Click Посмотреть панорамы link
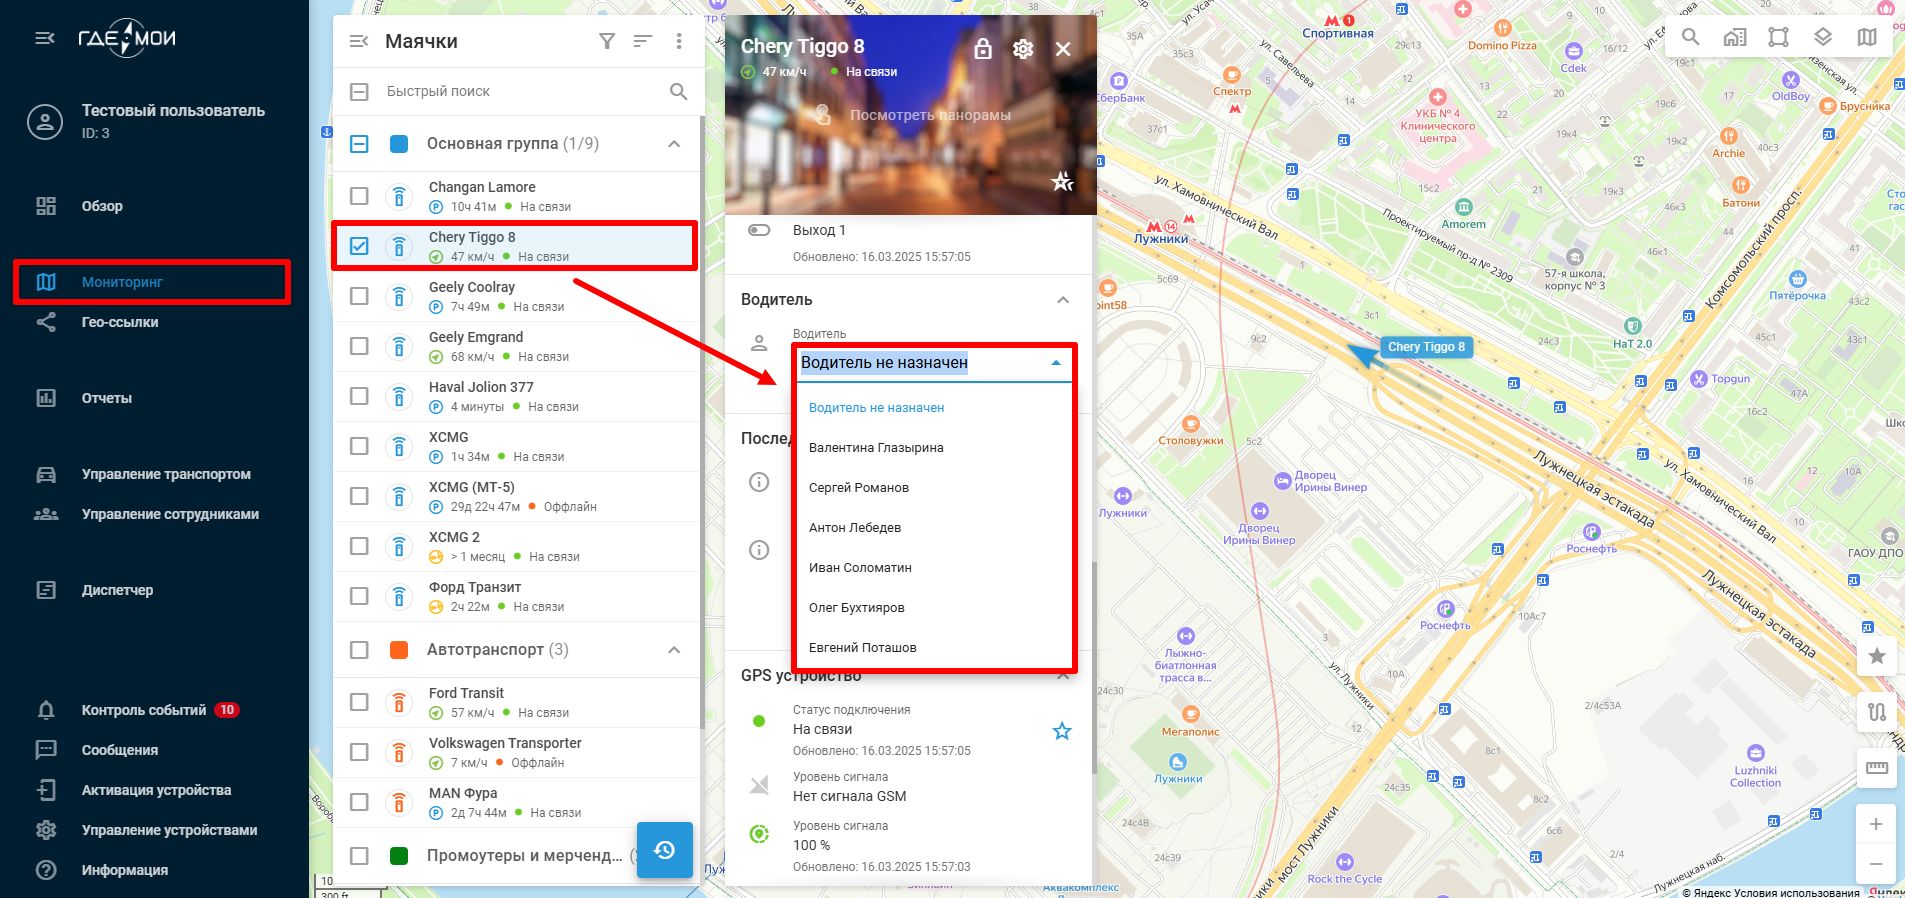The image size is (1905, 898). point(929,115)
